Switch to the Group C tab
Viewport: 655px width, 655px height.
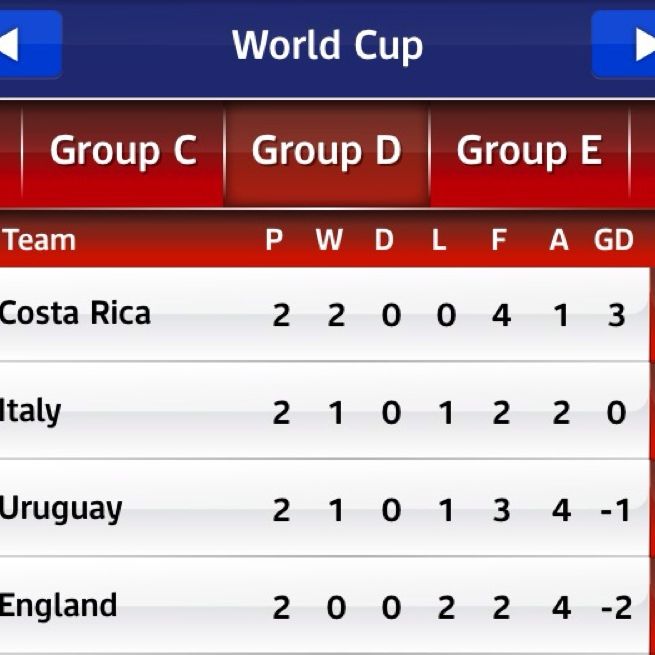click(123, 152)
